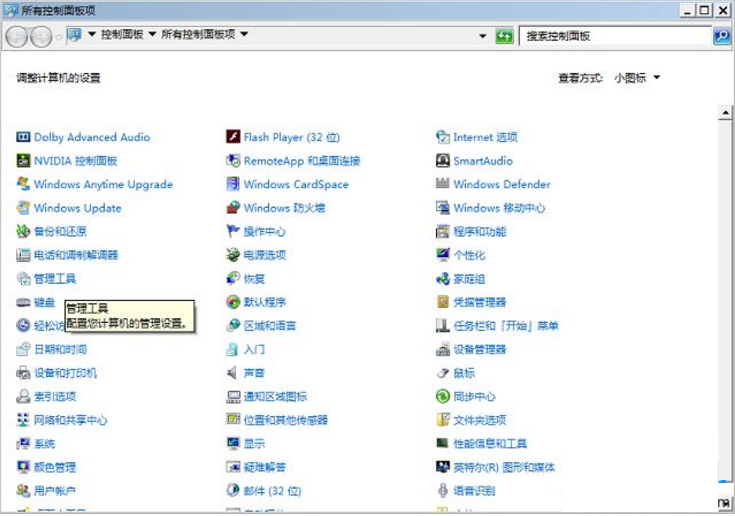Image resolution: width=735 pixels, height=516 pixels.
Task: Click the Dolby Advanced Audio icon
Action: (23, 137)
